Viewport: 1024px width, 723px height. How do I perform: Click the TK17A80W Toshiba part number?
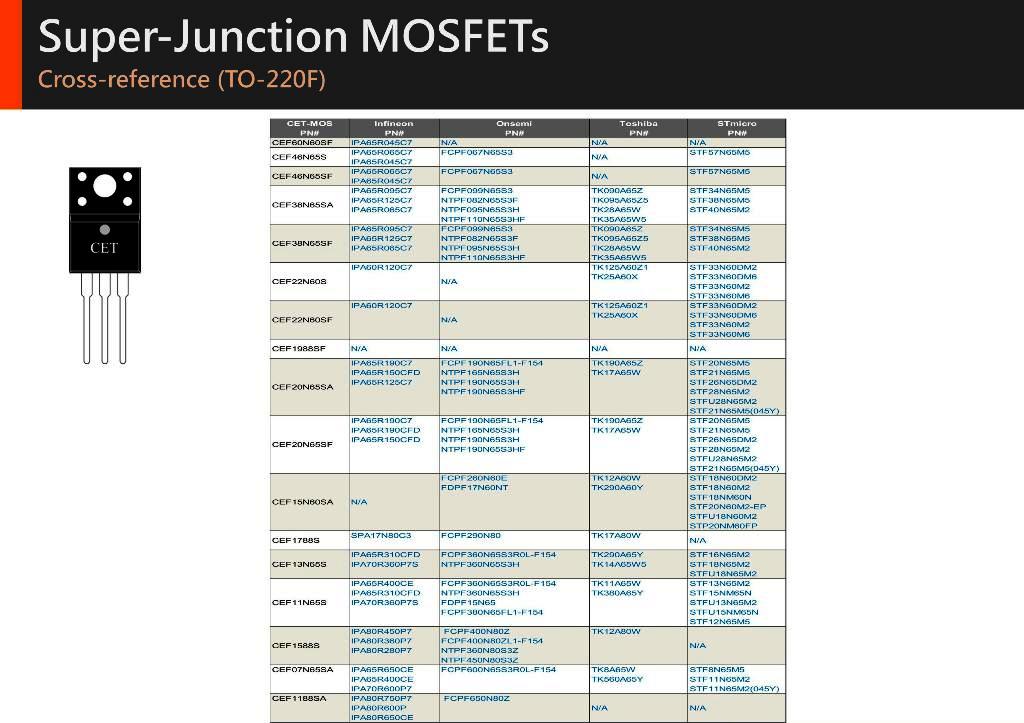pyautogui.click(x=616, y=536)
